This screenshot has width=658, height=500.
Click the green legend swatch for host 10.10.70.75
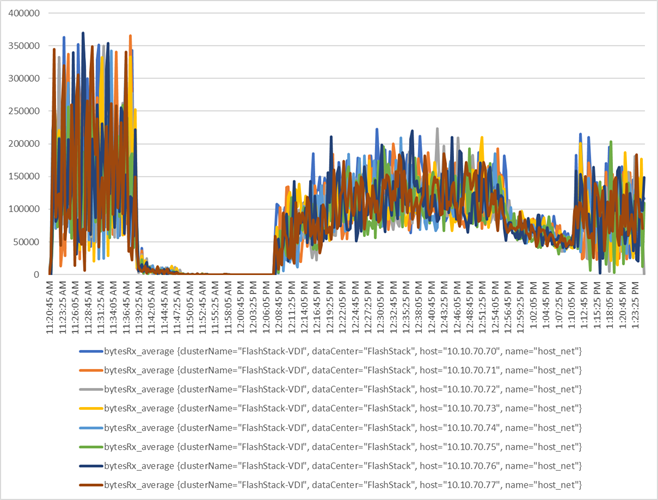click(91, 447)
